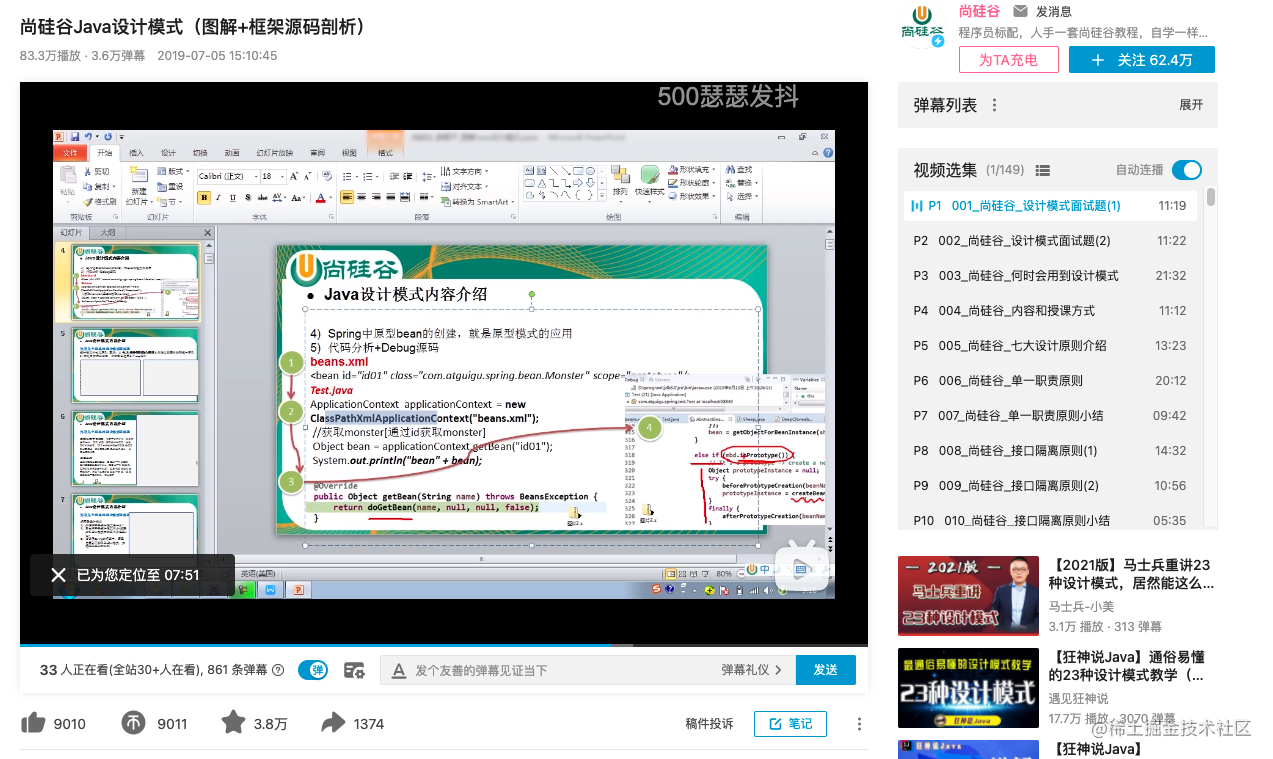The width and height of the screenshot is (1273, 759).
Task: Expand the 弹幕列表 with 展开
Action: [1190, 104]
